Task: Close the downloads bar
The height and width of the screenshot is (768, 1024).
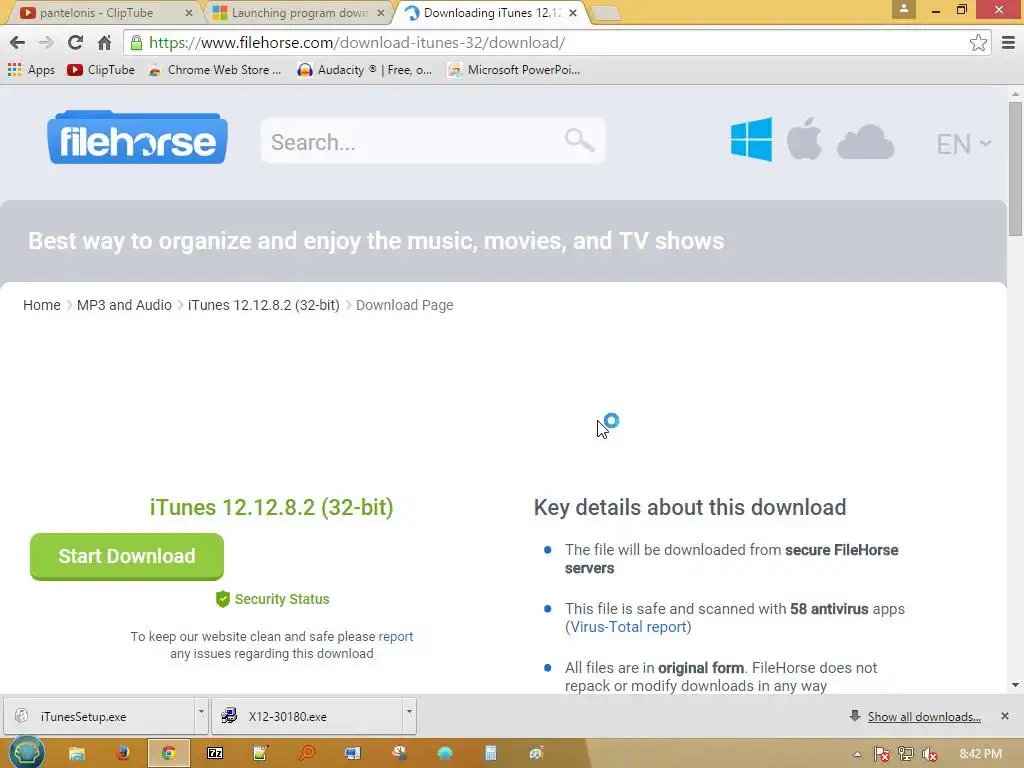Action: pyautogui.click(x=1005, y=716)
